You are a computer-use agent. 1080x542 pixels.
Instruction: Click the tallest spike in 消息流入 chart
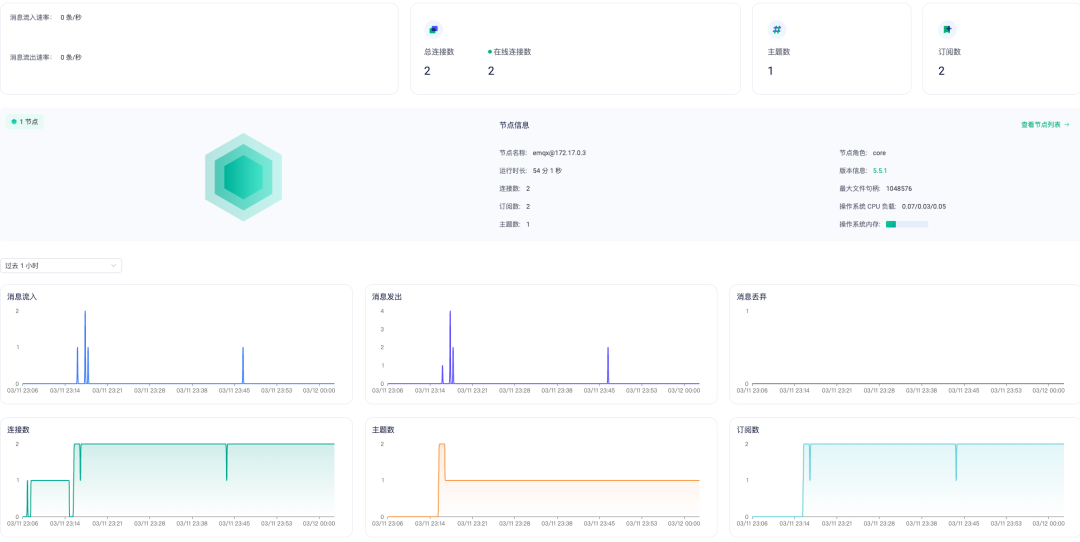[85, 311]
